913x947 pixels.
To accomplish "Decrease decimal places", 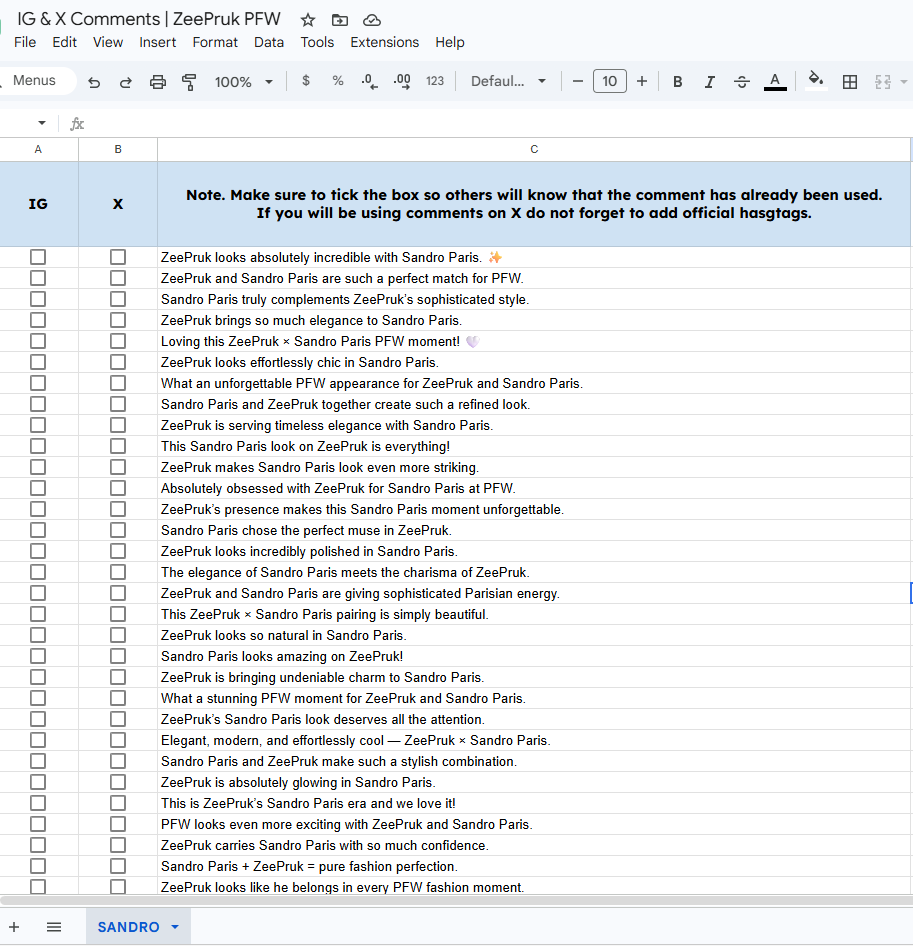I will pos(370,82).
